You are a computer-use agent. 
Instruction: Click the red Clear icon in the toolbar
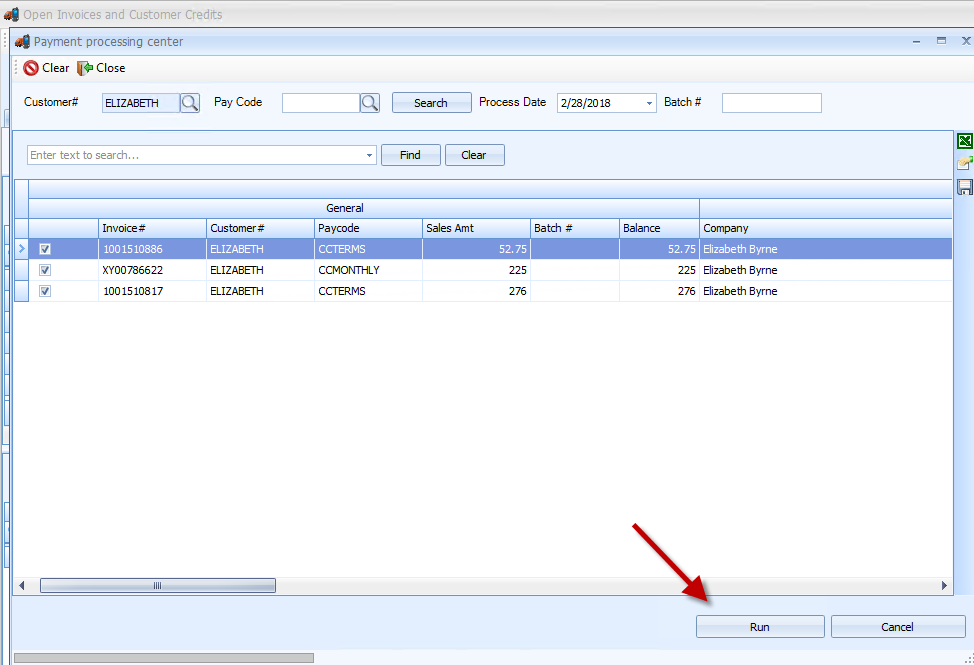(31, 68)
